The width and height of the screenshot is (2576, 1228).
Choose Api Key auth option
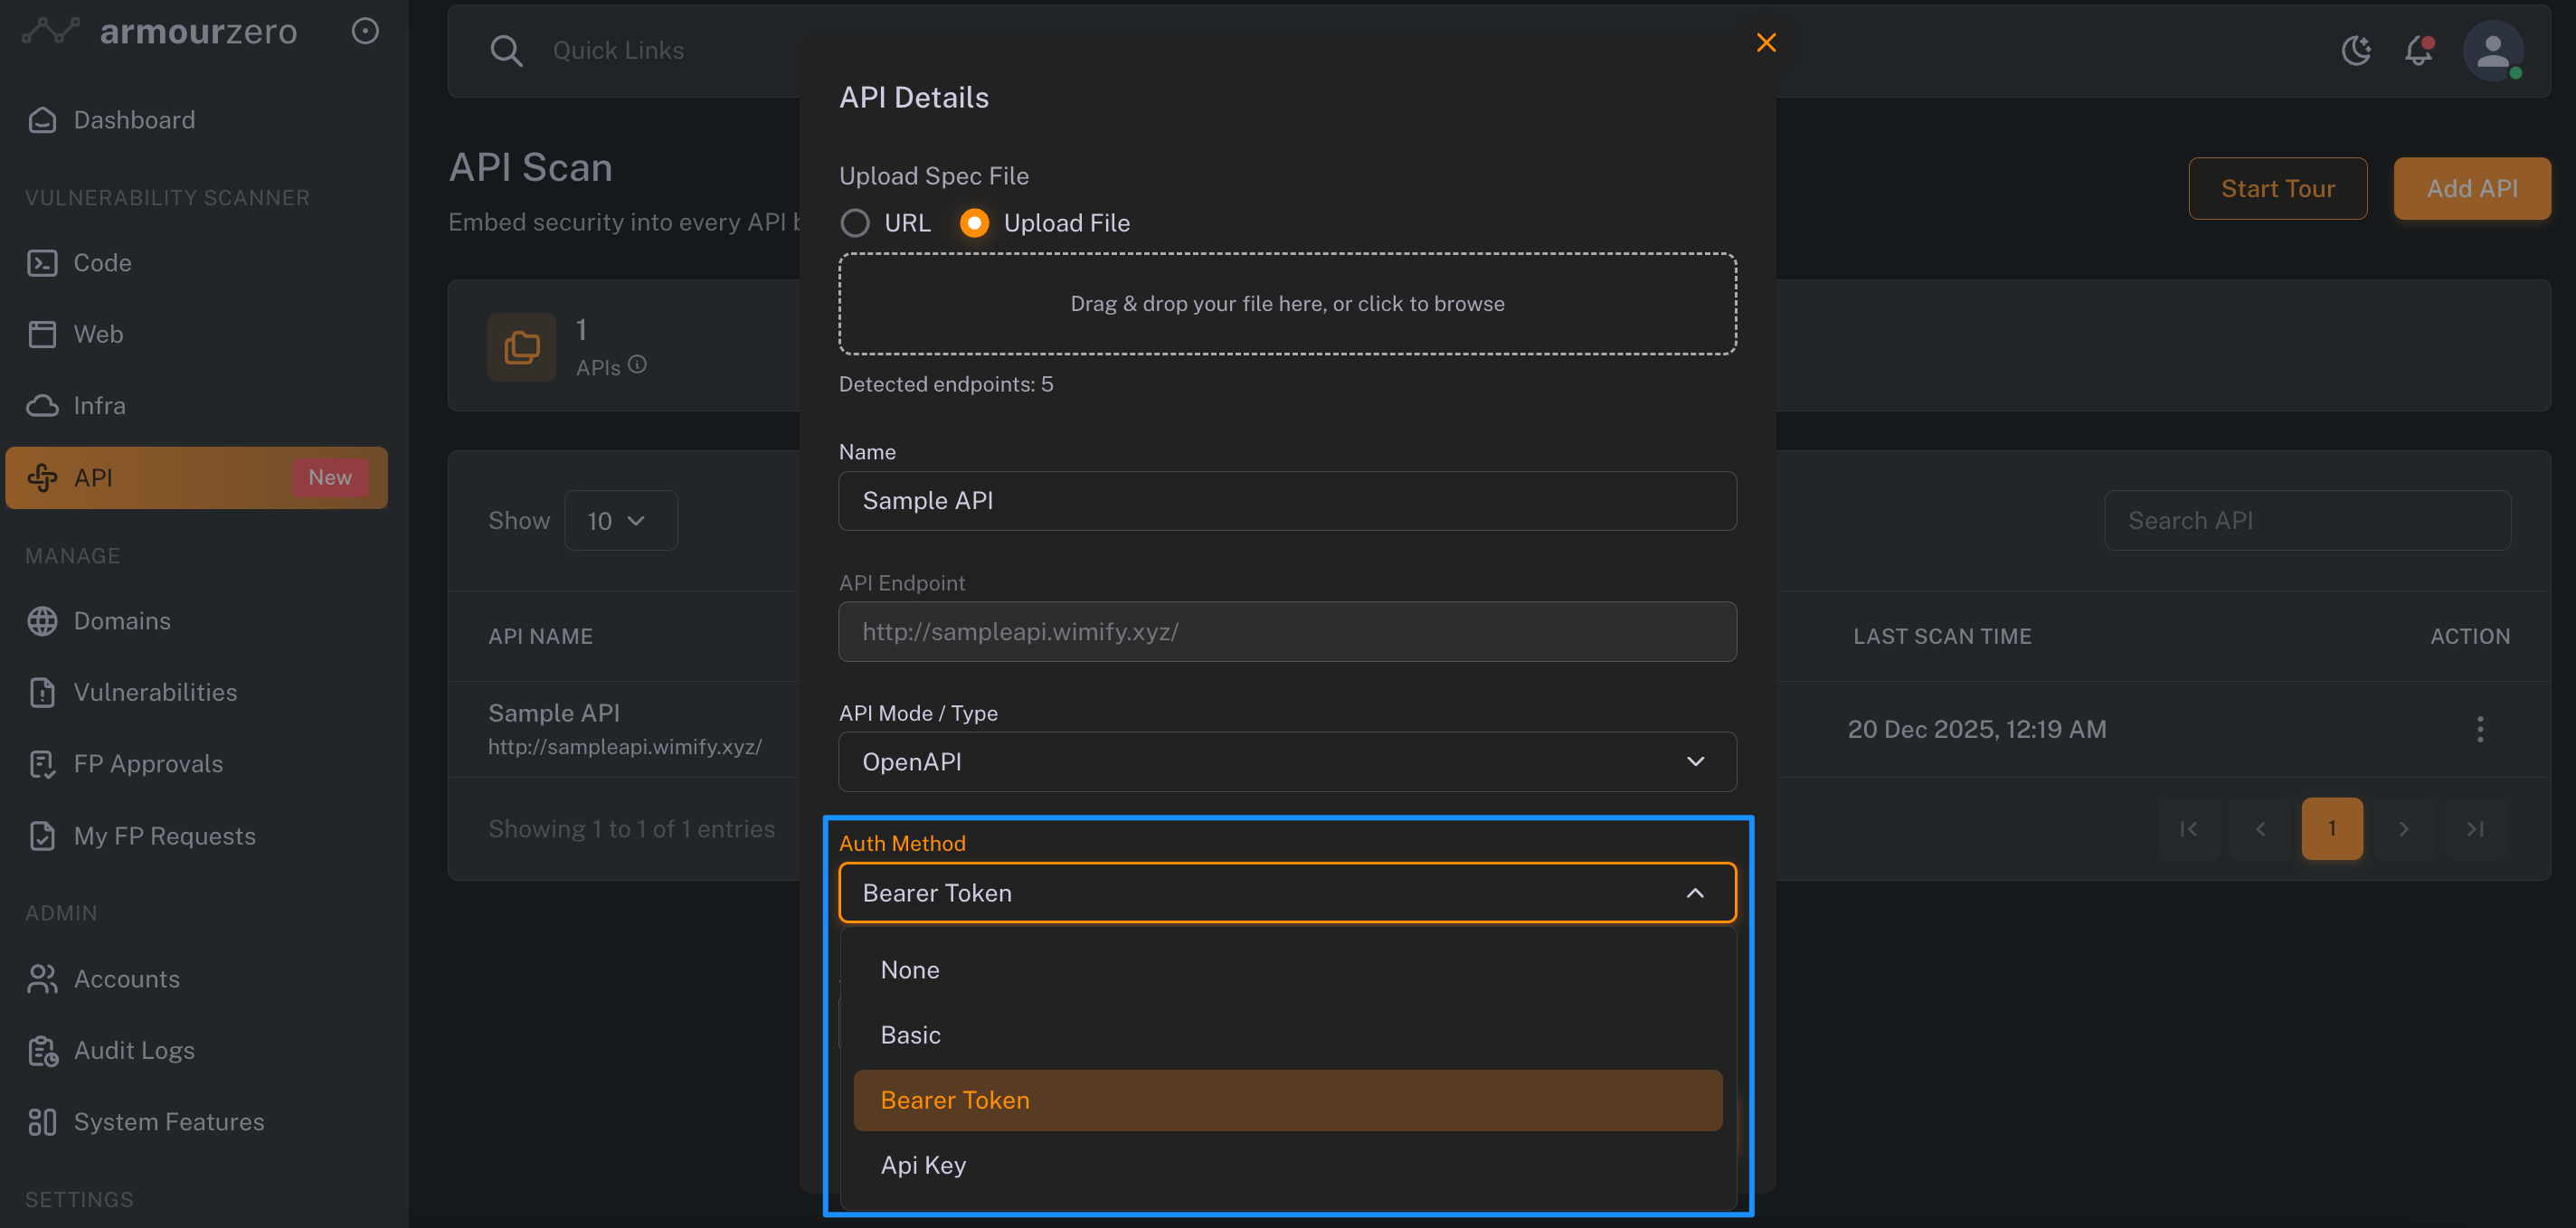click(x=923, y=1165)
